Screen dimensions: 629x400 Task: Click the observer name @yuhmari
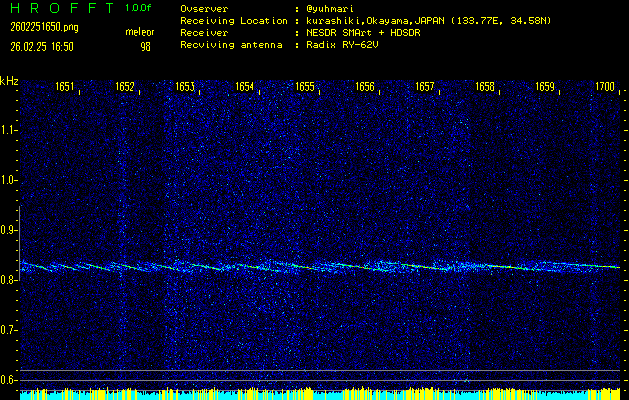pos(333,8)
